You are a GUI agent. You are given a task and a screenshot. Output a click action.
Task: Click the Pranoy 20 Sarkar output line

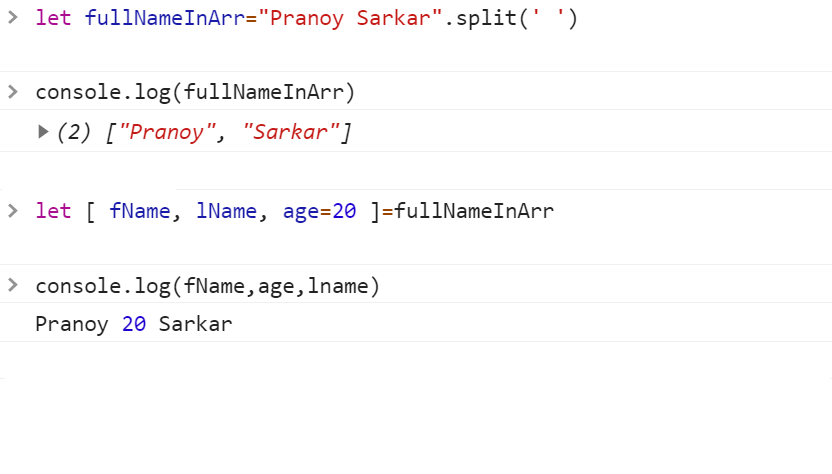point(134,324)
